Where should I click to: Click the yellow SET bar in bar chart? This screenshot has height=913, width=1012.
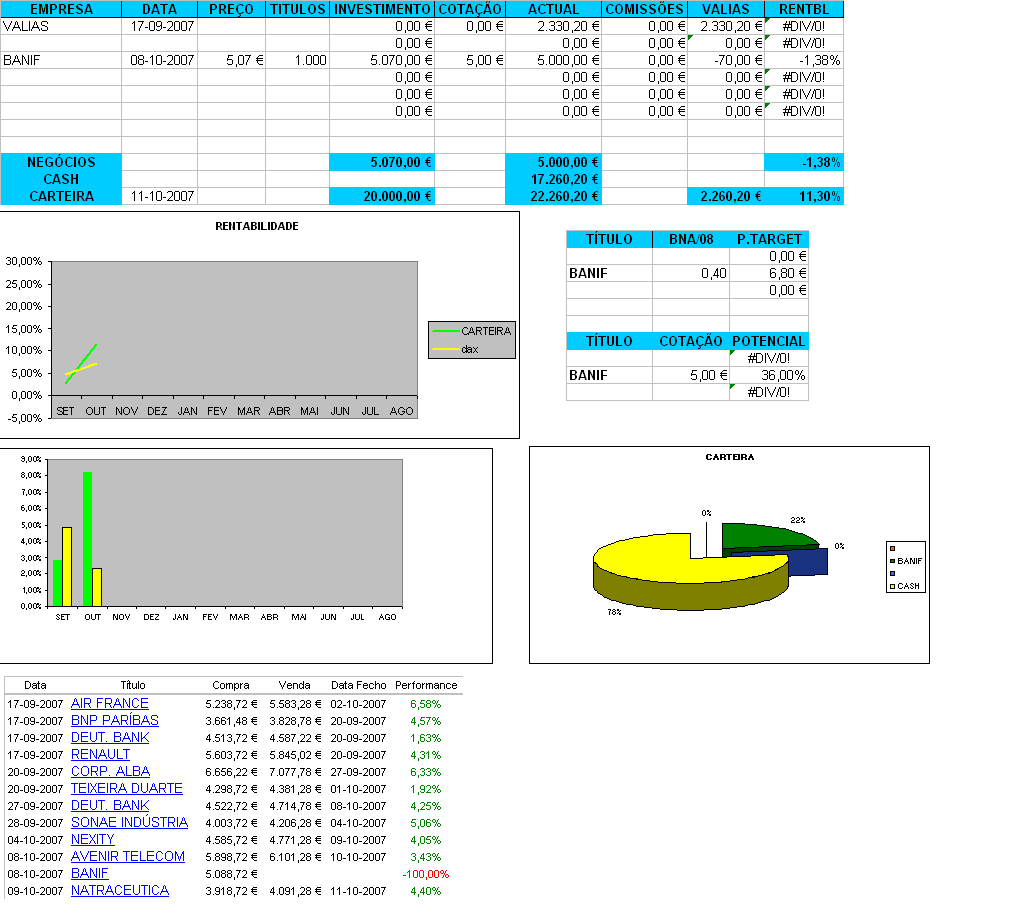click(x=66, y=567)
